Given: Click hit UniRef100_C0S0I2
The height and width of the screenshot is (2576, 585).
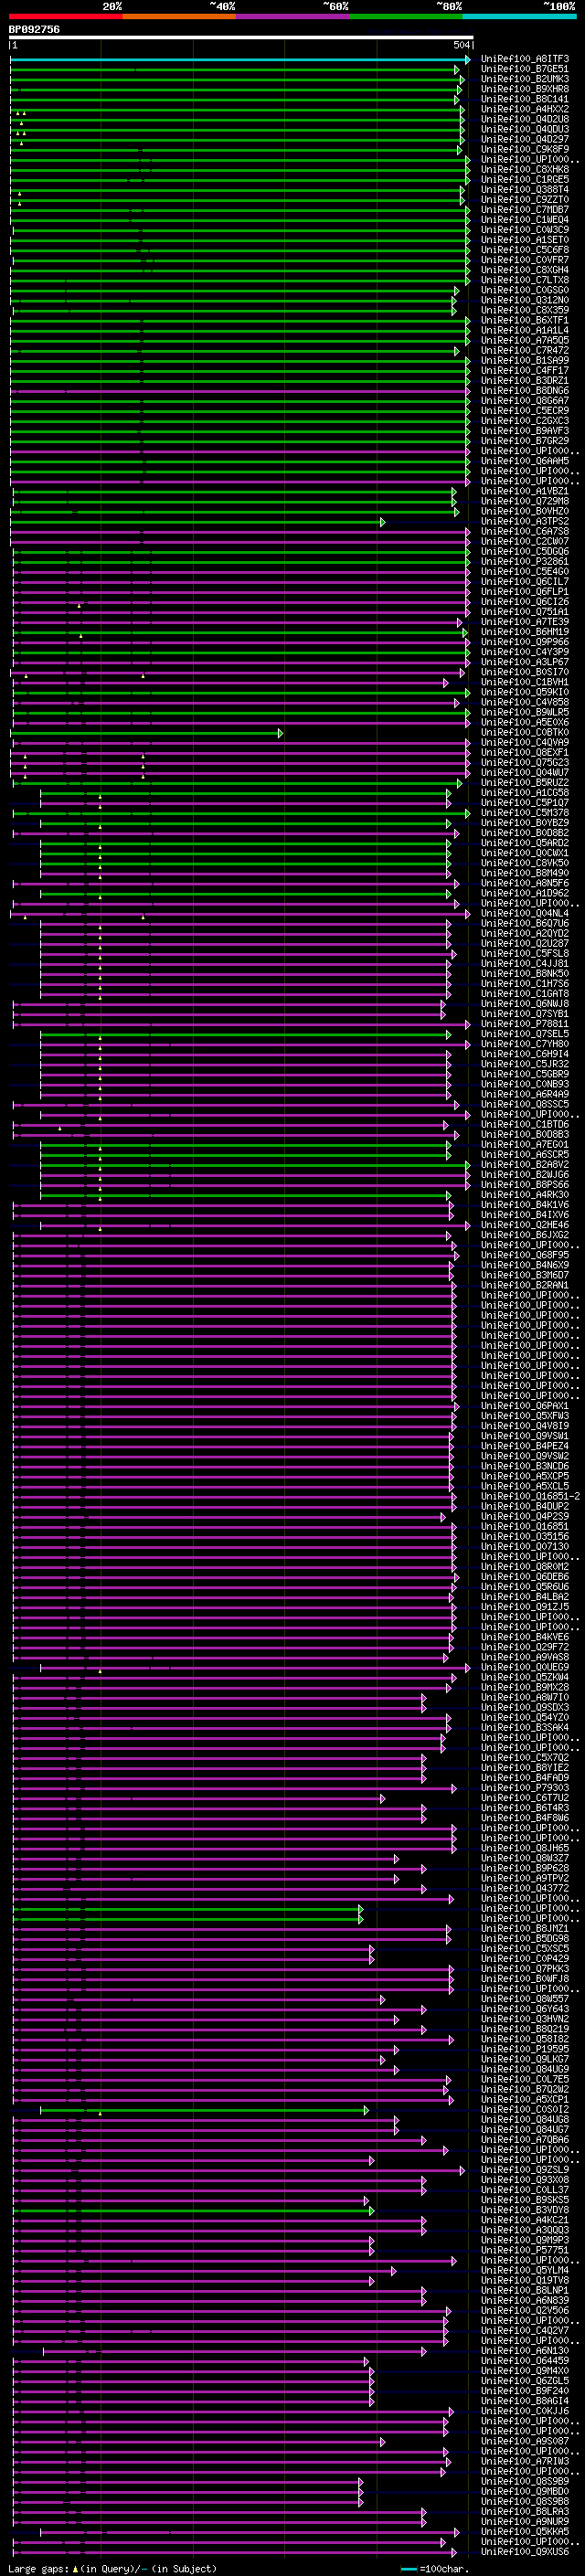Looking at the screenshot, I should point(524,2109).
